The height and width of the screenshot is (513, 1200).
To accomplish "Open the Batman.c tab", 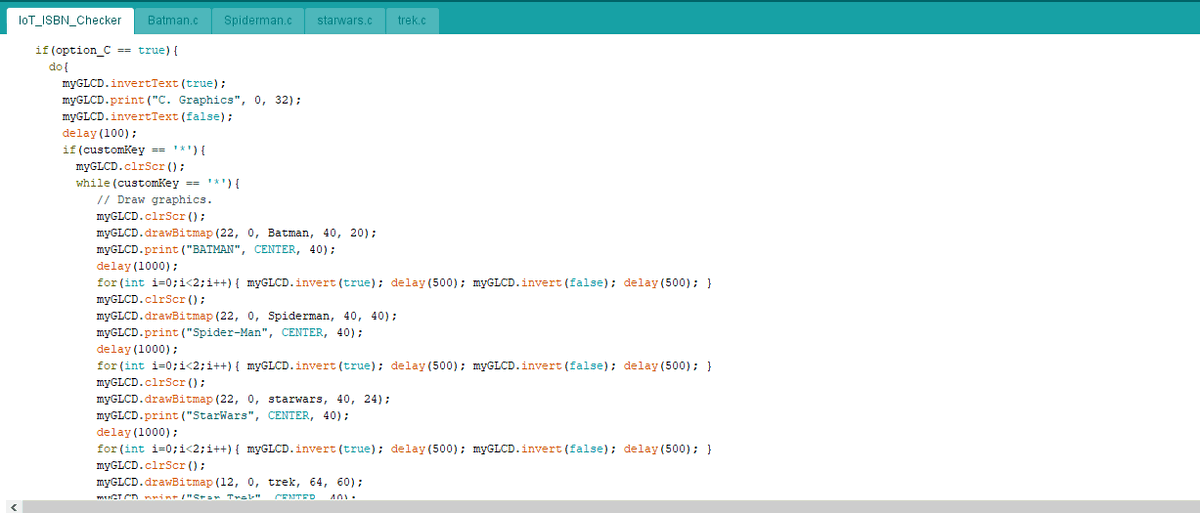I will pyautogui.click(x=173, y=20).
